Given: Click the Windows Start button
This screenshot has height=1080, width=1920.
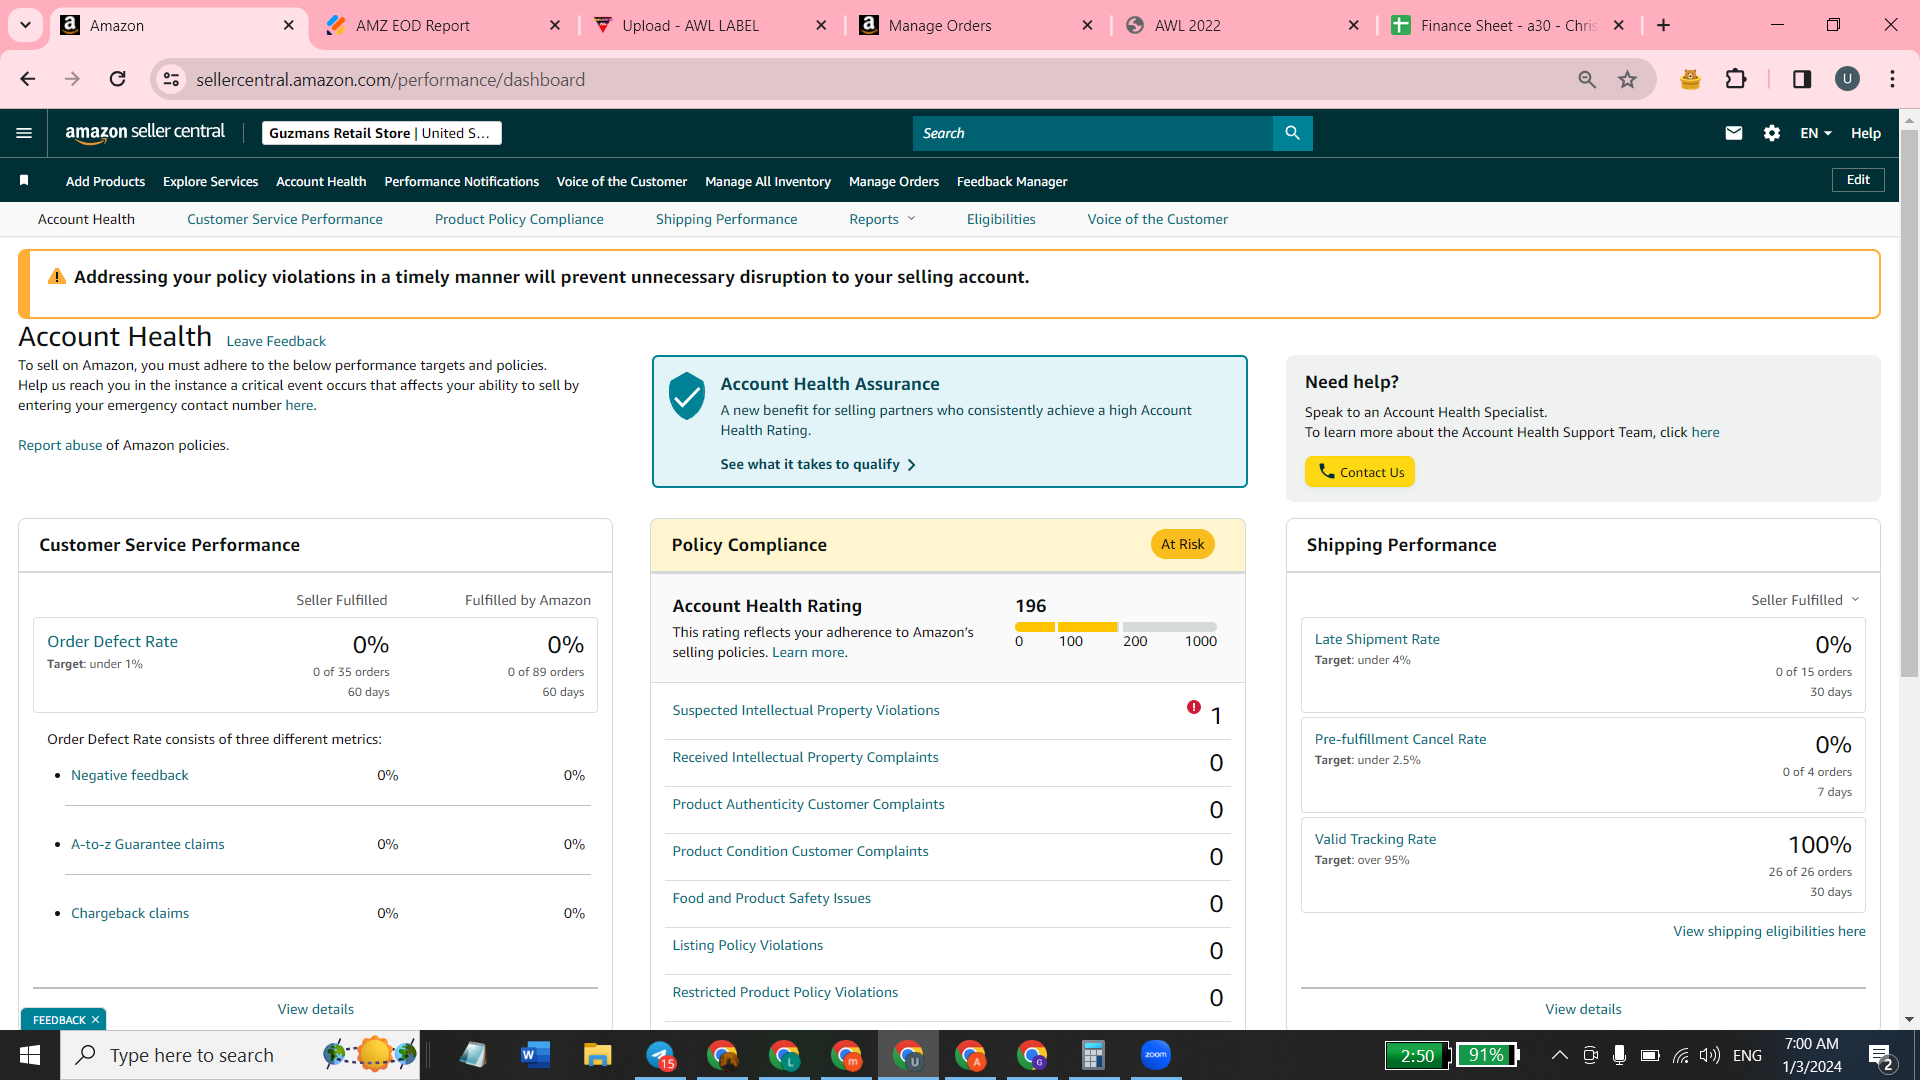Looking at the screenshot, I should pyautogui.click(x=29, y=1055).
